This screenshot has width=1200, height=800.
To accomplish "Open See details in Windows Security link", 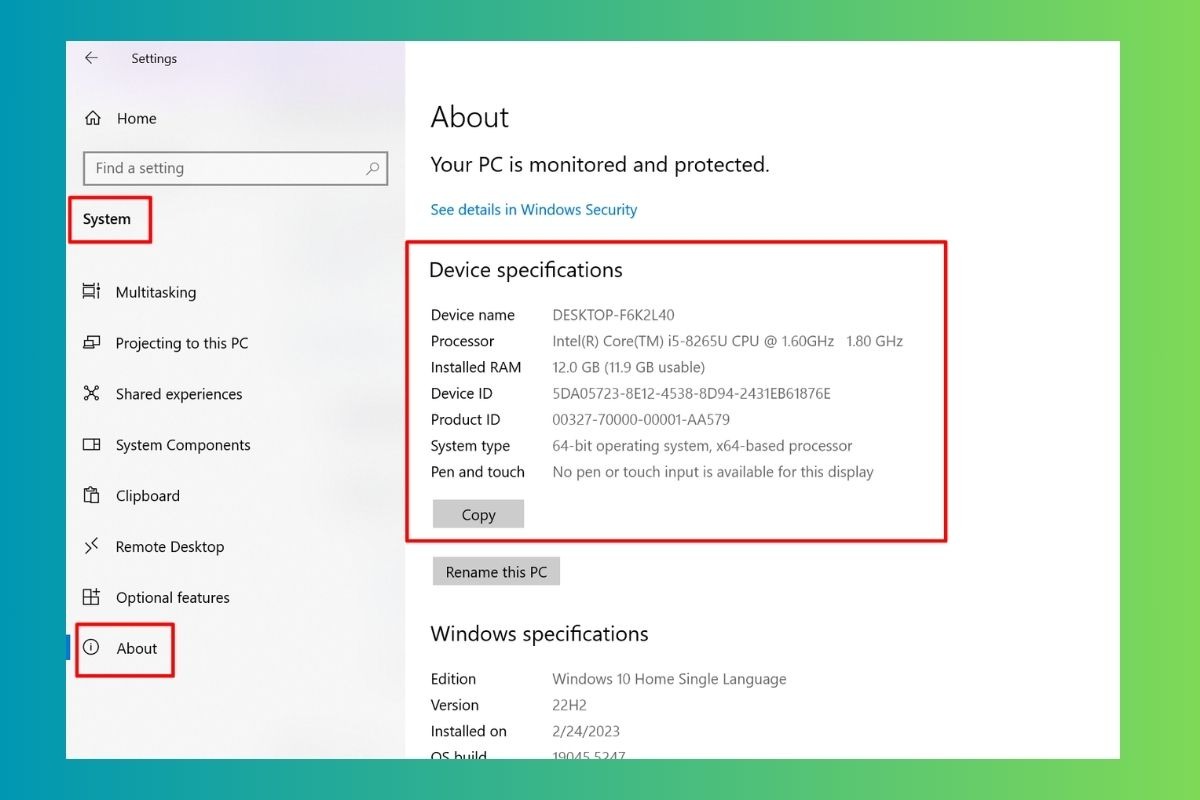I will point(534,210).
